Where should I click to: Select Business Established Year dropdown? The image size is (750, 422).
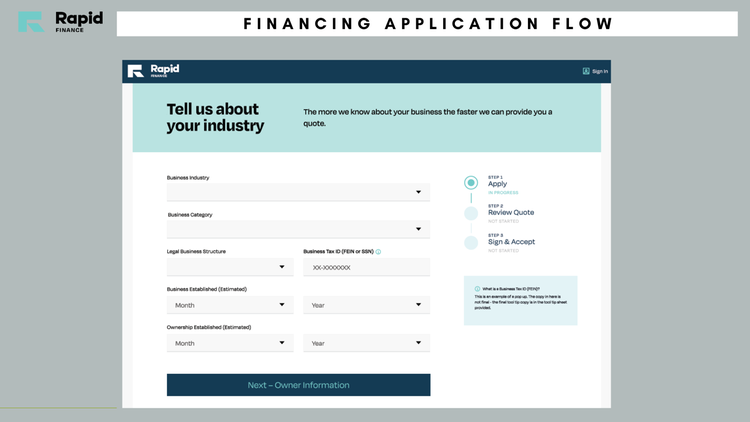(x=366, y=305)
